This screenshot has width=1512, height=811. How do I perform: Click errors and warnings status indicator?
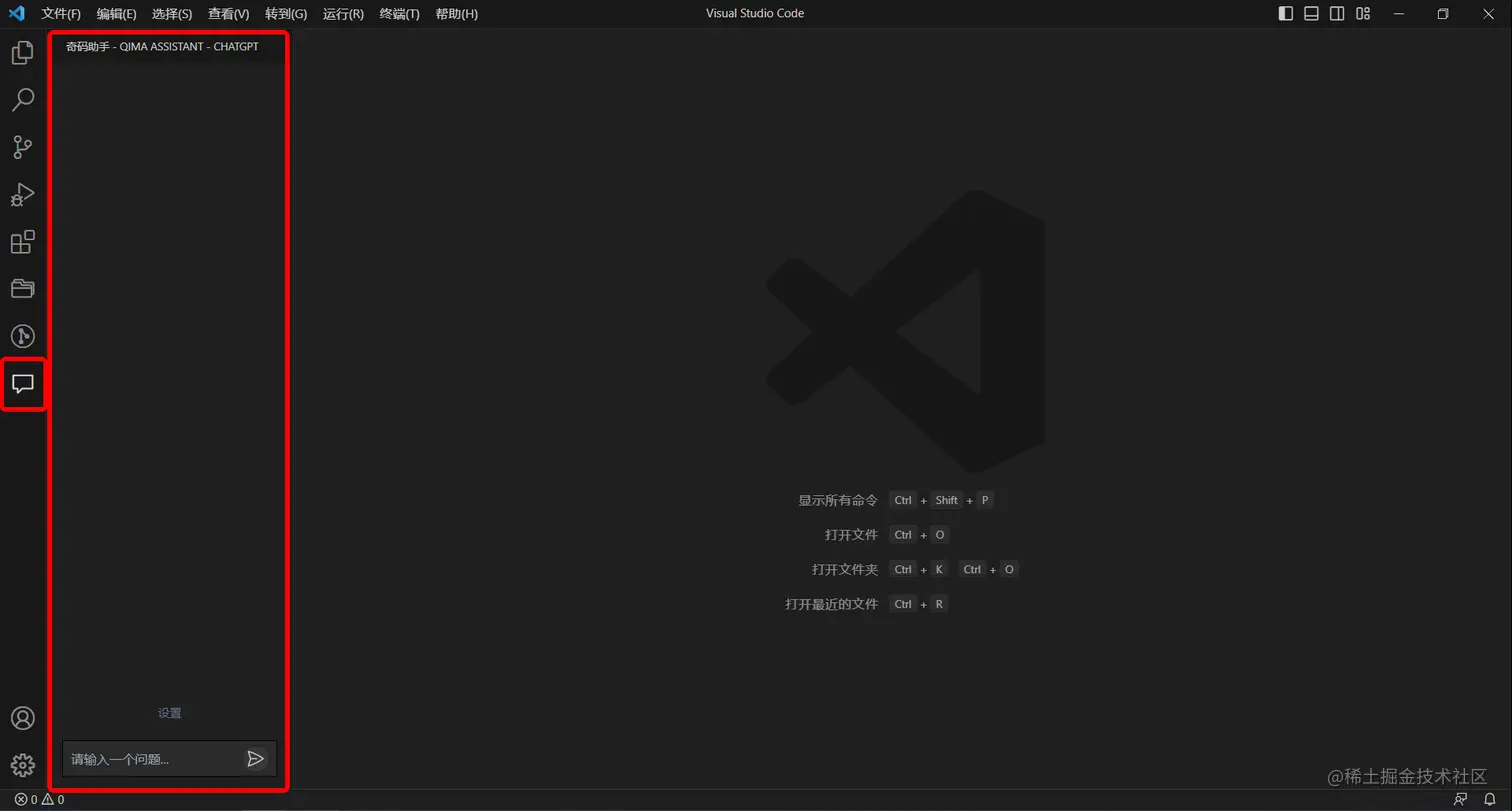39,800
